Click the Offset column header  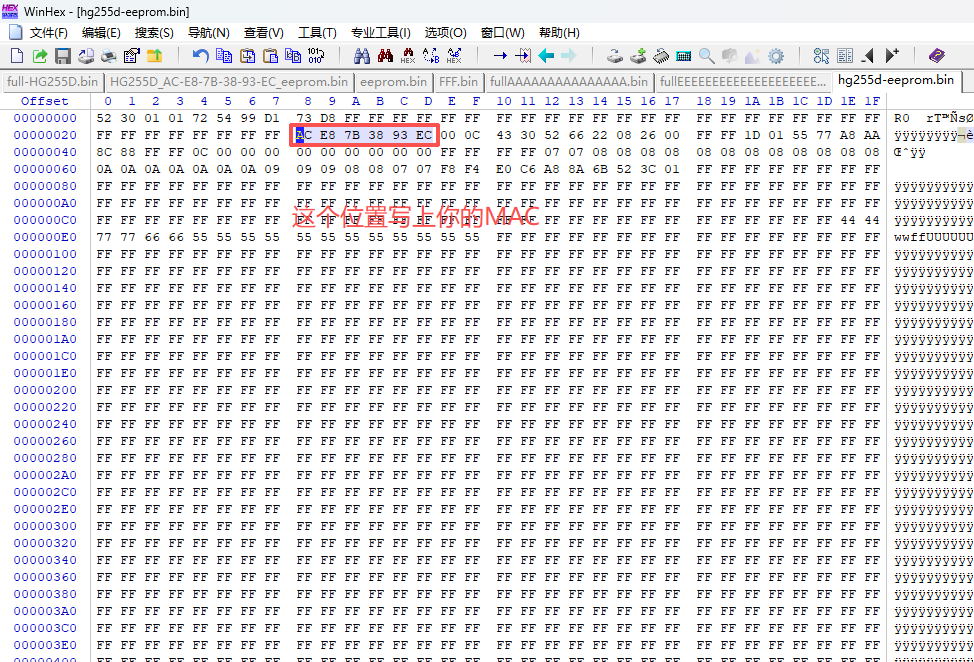45,101
